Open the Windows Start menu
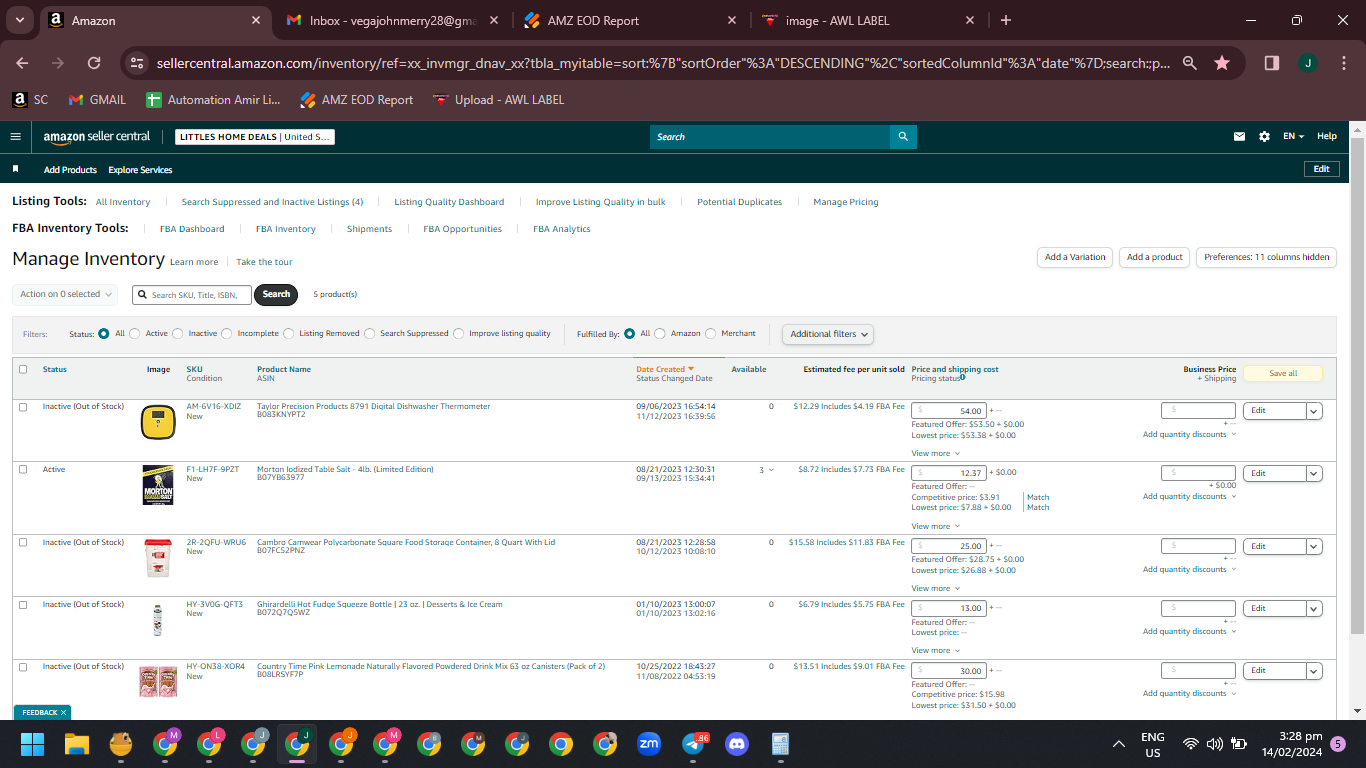The image size is (1366, 768). click(x=33, y=744)
